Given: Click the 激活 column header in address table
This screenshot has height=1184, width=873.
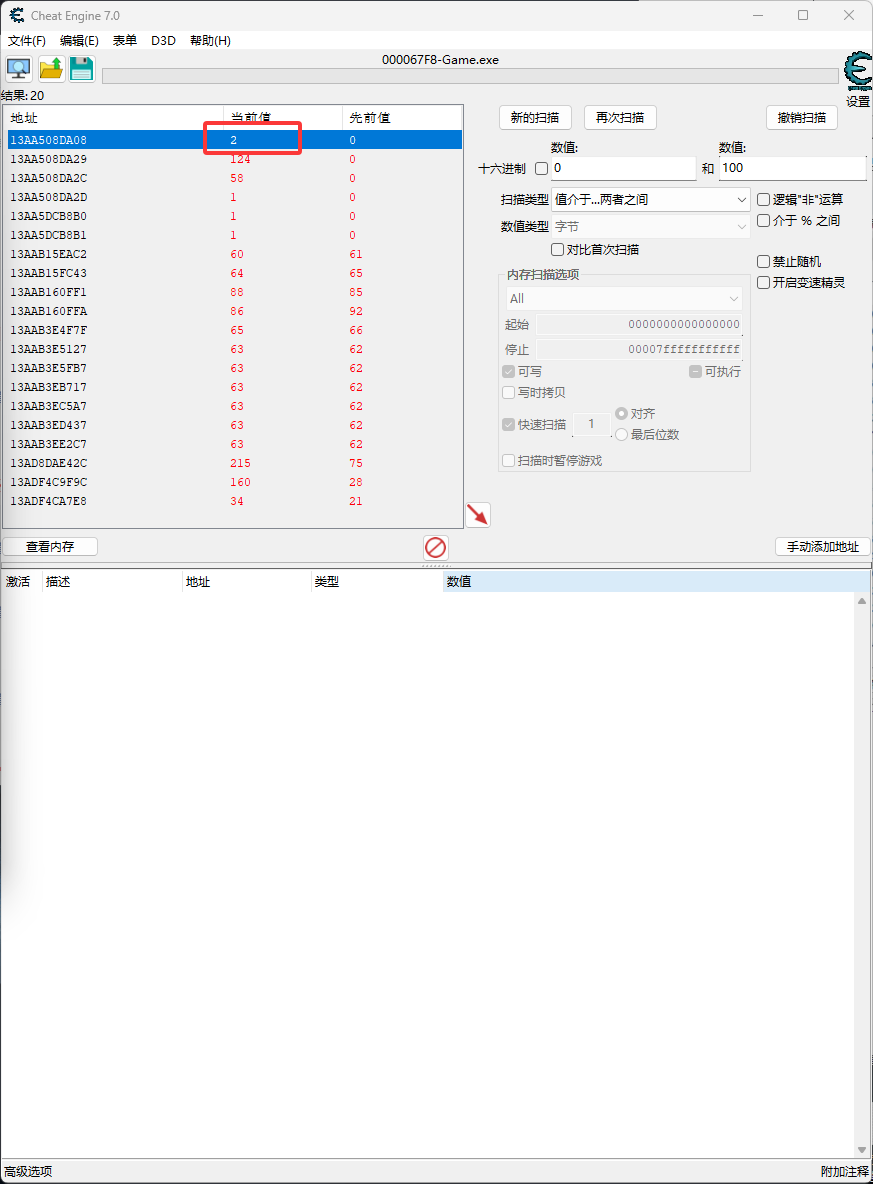Looking at the screenshot, I should 20,581.
